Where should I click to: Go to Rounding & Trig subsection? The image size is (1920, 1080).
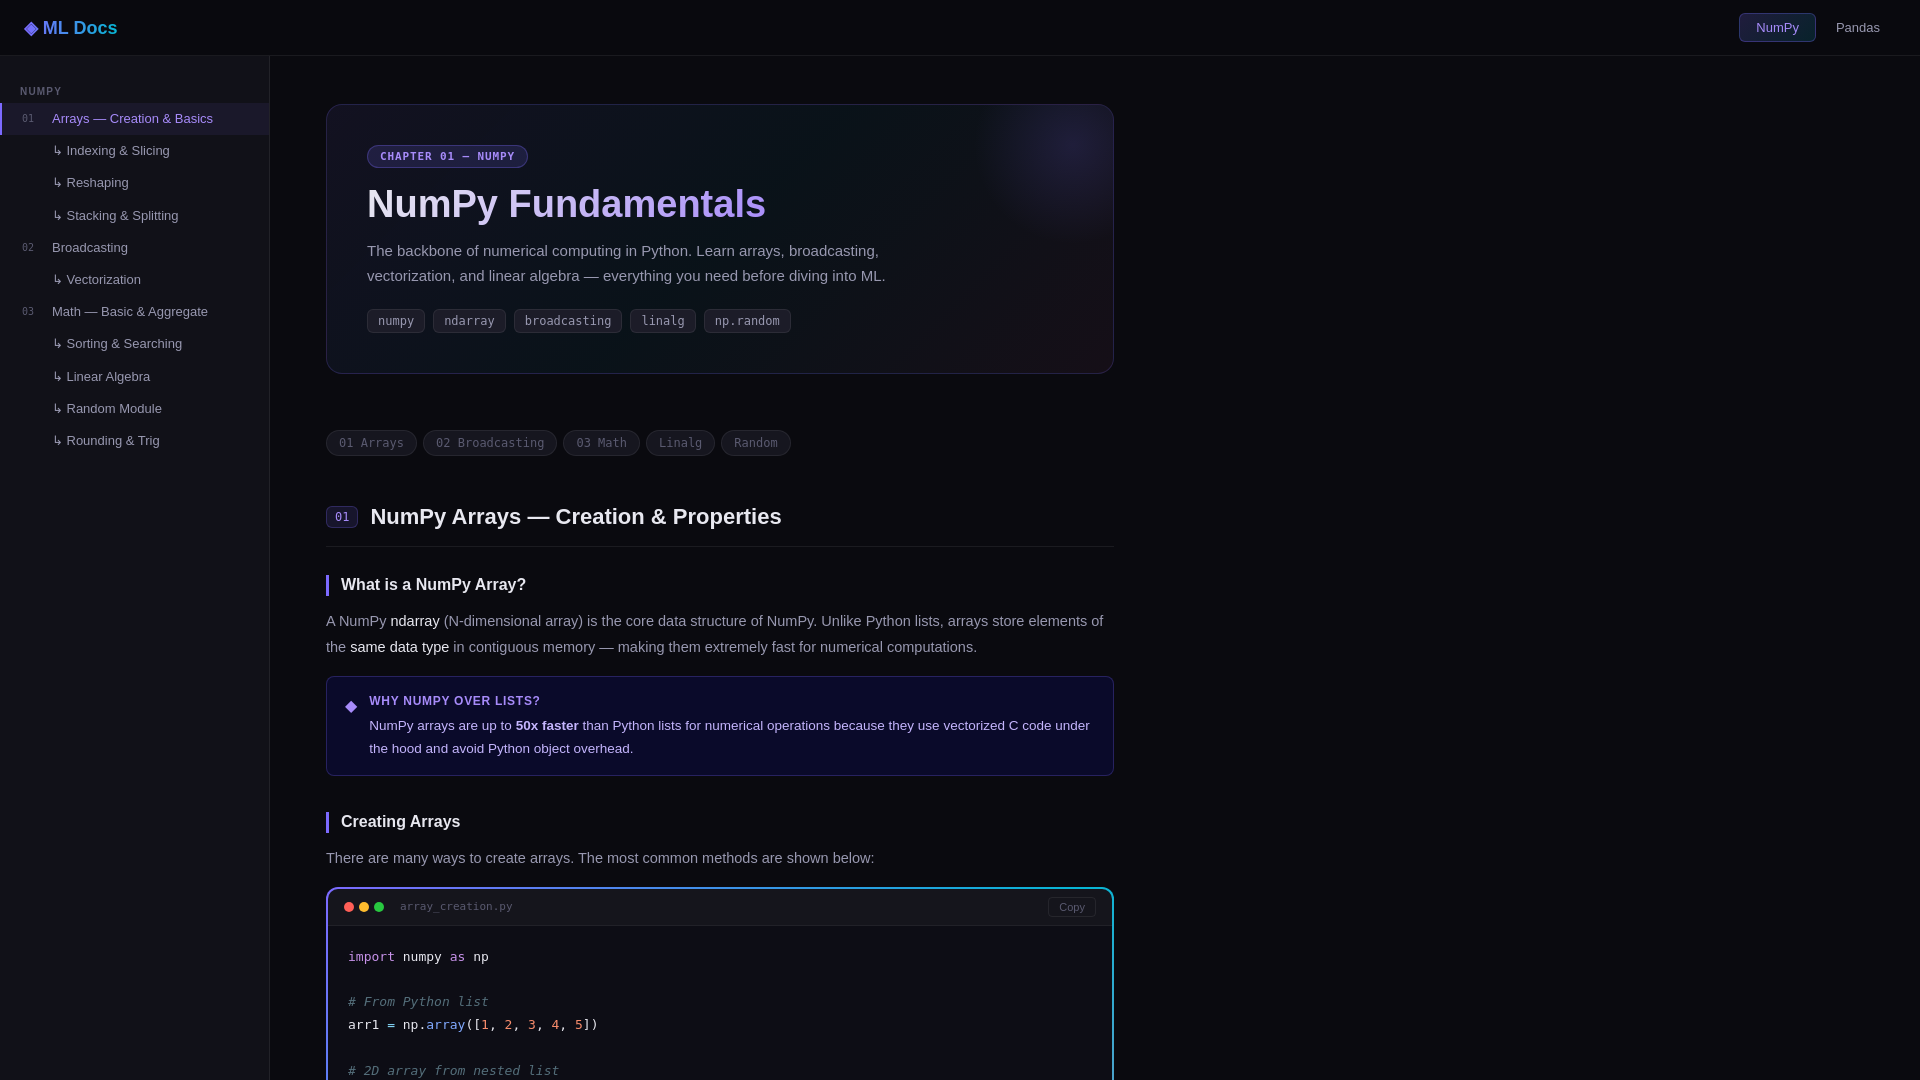135,441
